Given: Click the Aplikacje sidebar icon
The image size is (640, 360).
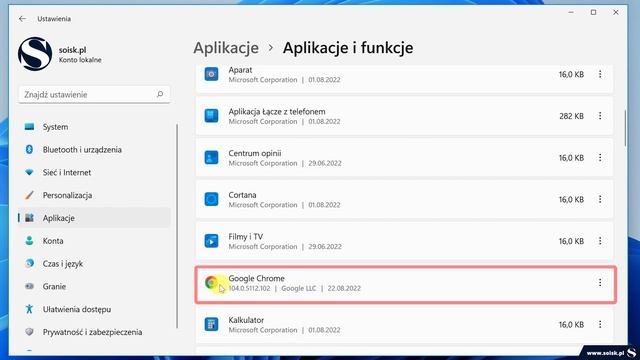Looking at the screenshot, I should 29,218.
